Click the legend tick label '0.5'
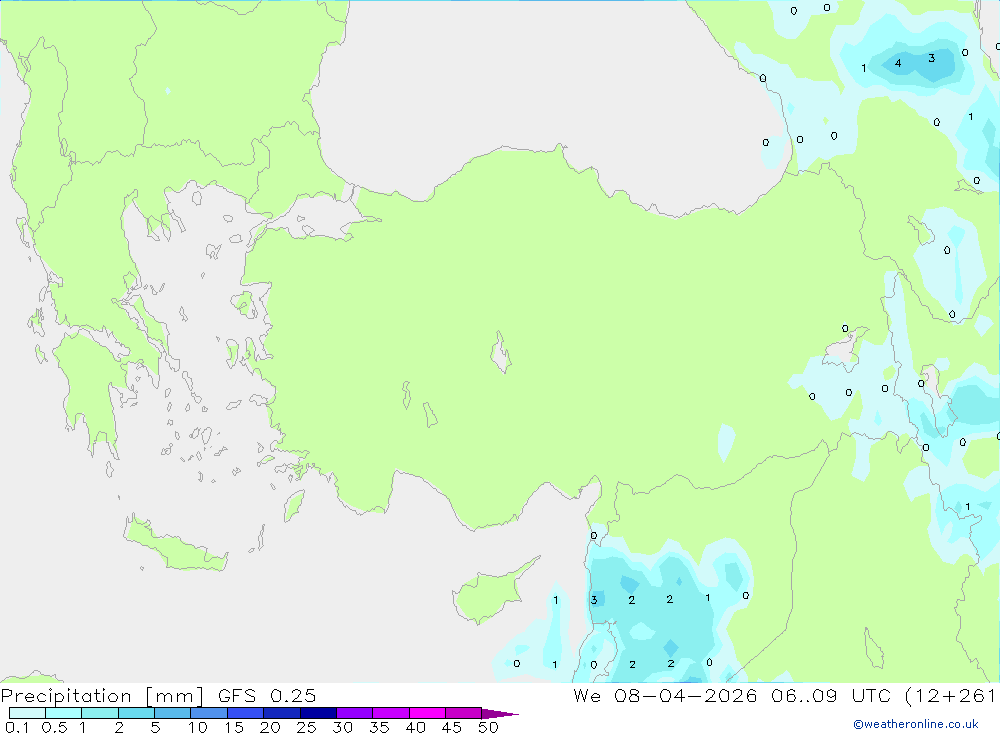 [54, 727]
